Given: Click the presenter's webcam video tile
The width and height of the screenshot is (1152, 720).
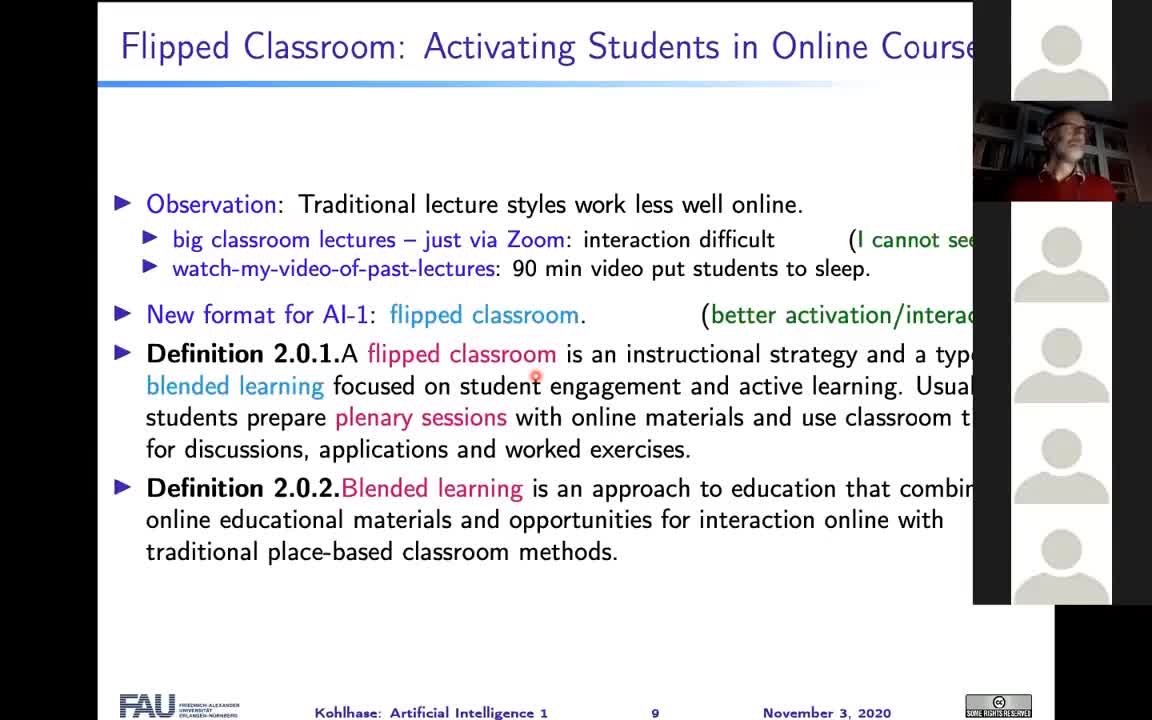Looking at the screenshot, I should click(x=1061, y=152).
